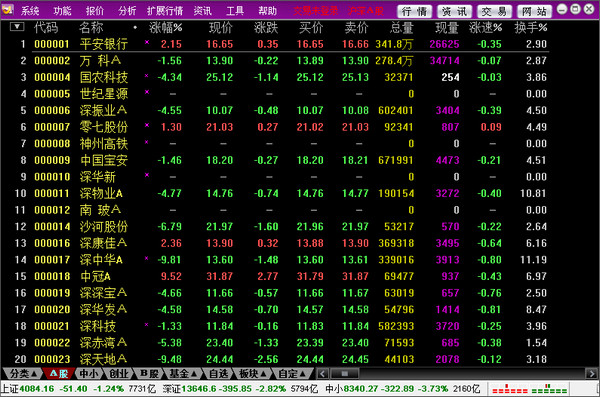Image resolution: width=600 pixels, height=397 pixels.
Task: Select stock row 深物业A
Action: (281, 193)
